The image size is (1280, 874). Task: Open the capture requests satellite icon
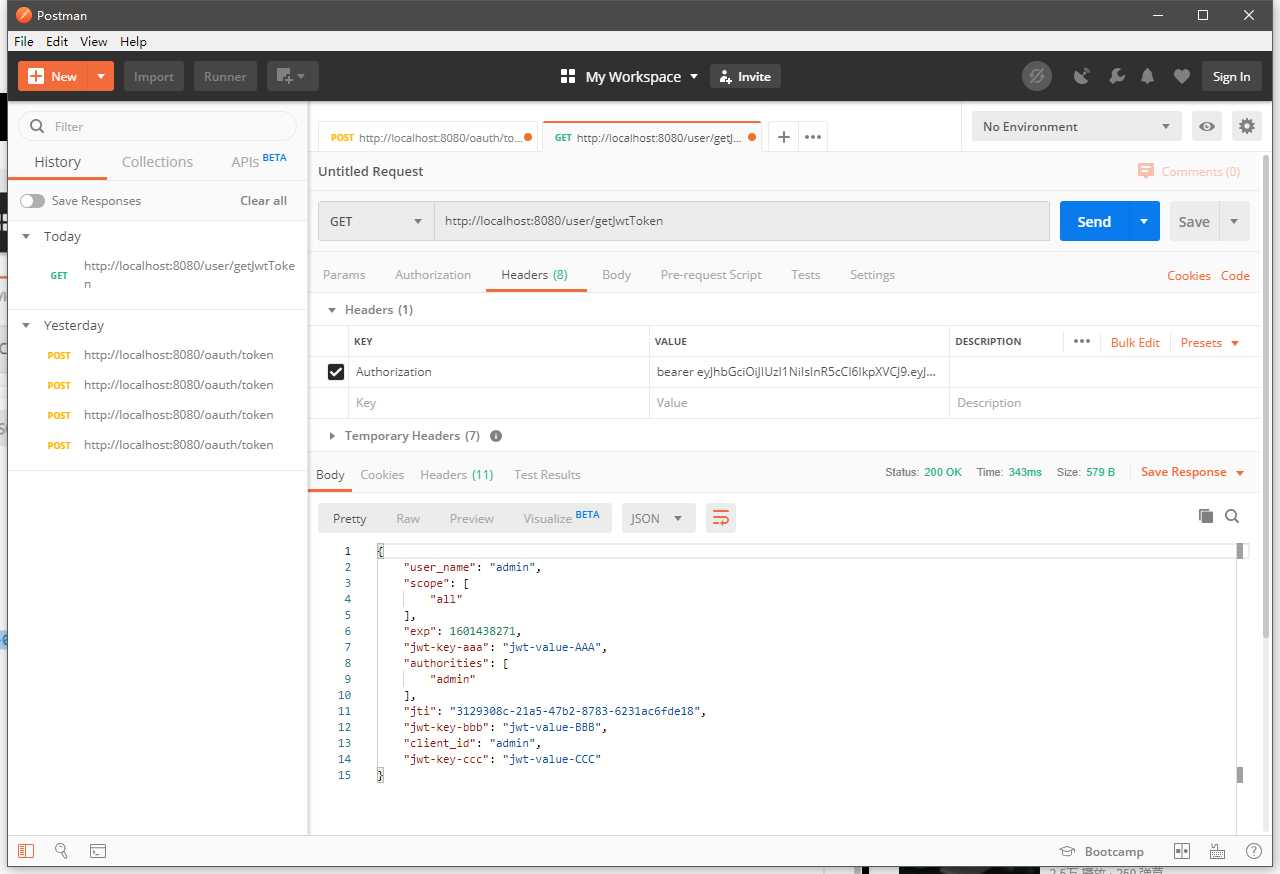point(1081,76)
